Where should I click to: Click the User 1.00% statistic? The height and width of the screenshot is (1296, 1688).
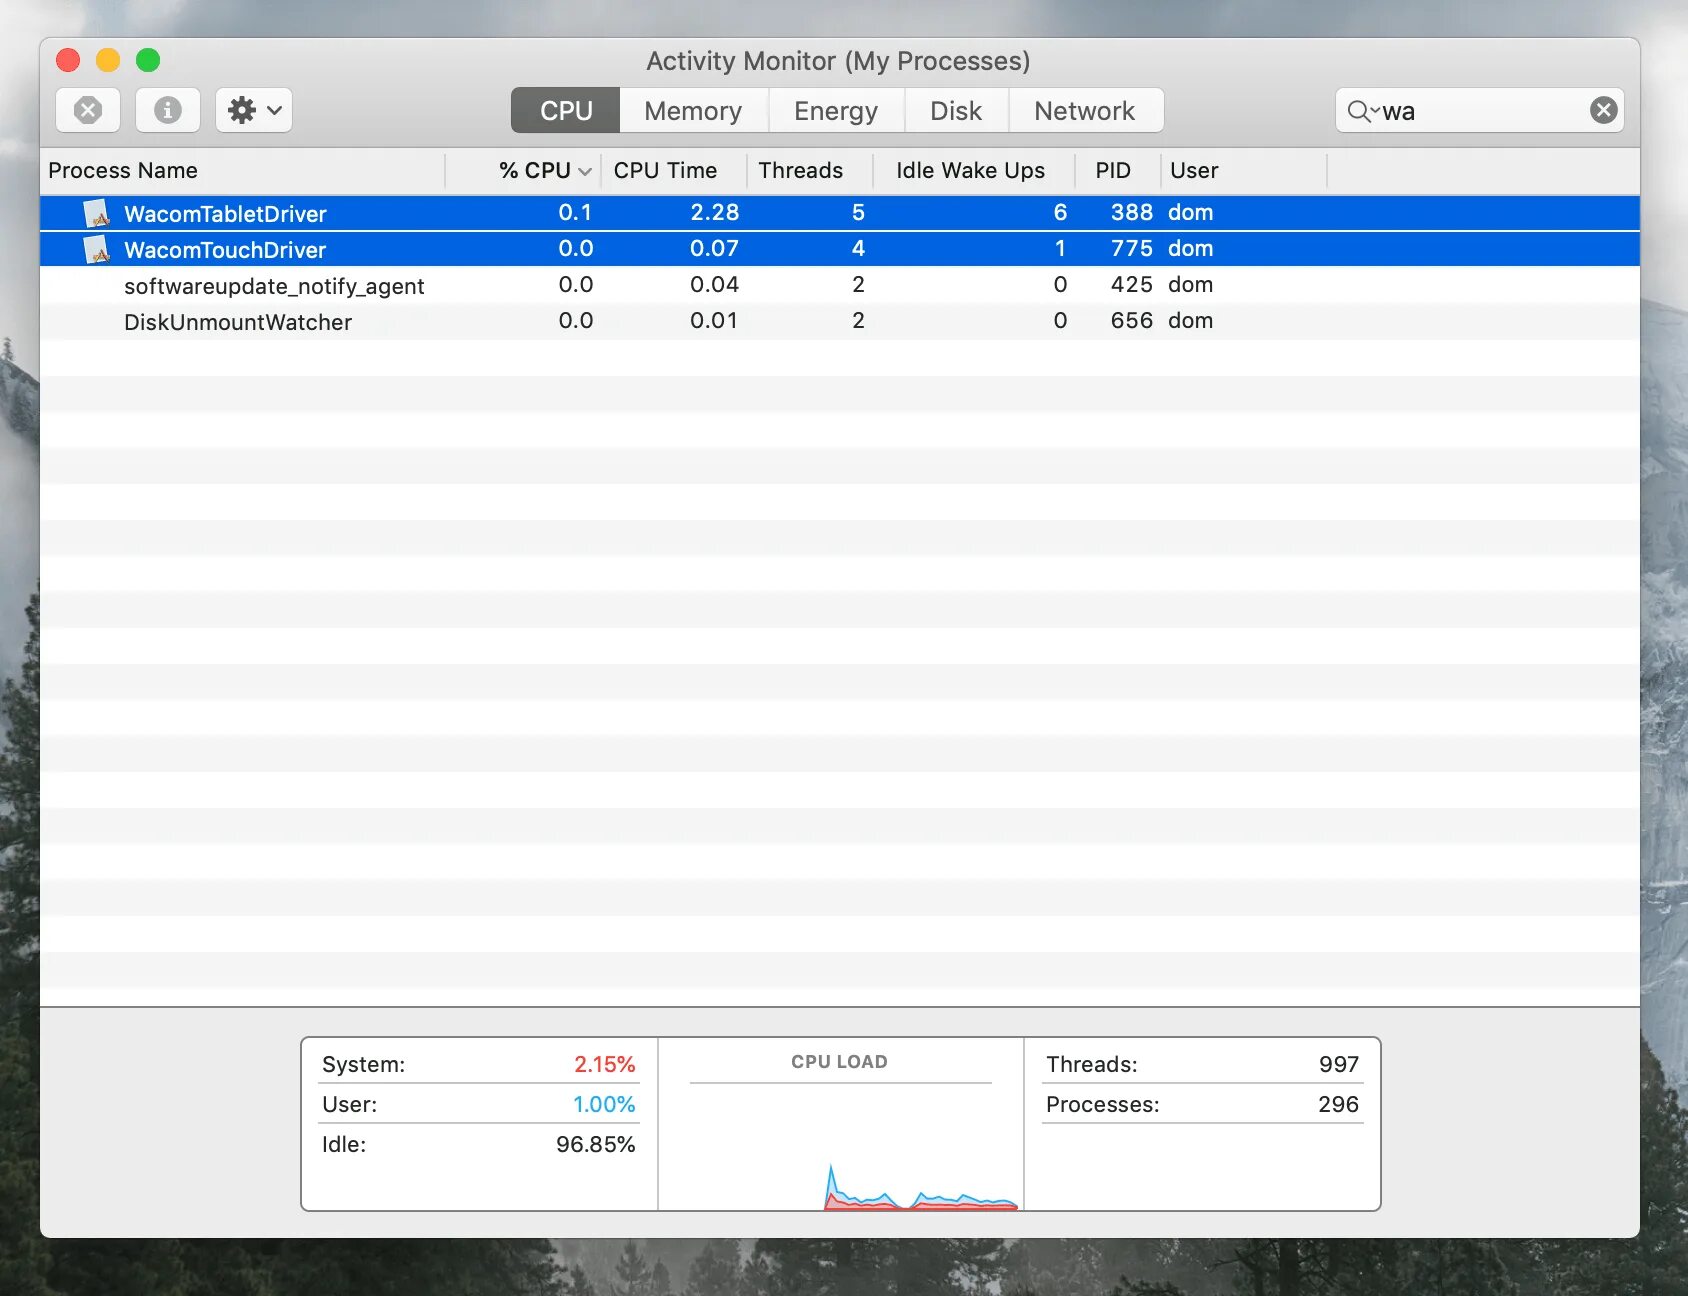click(478, 1104)
